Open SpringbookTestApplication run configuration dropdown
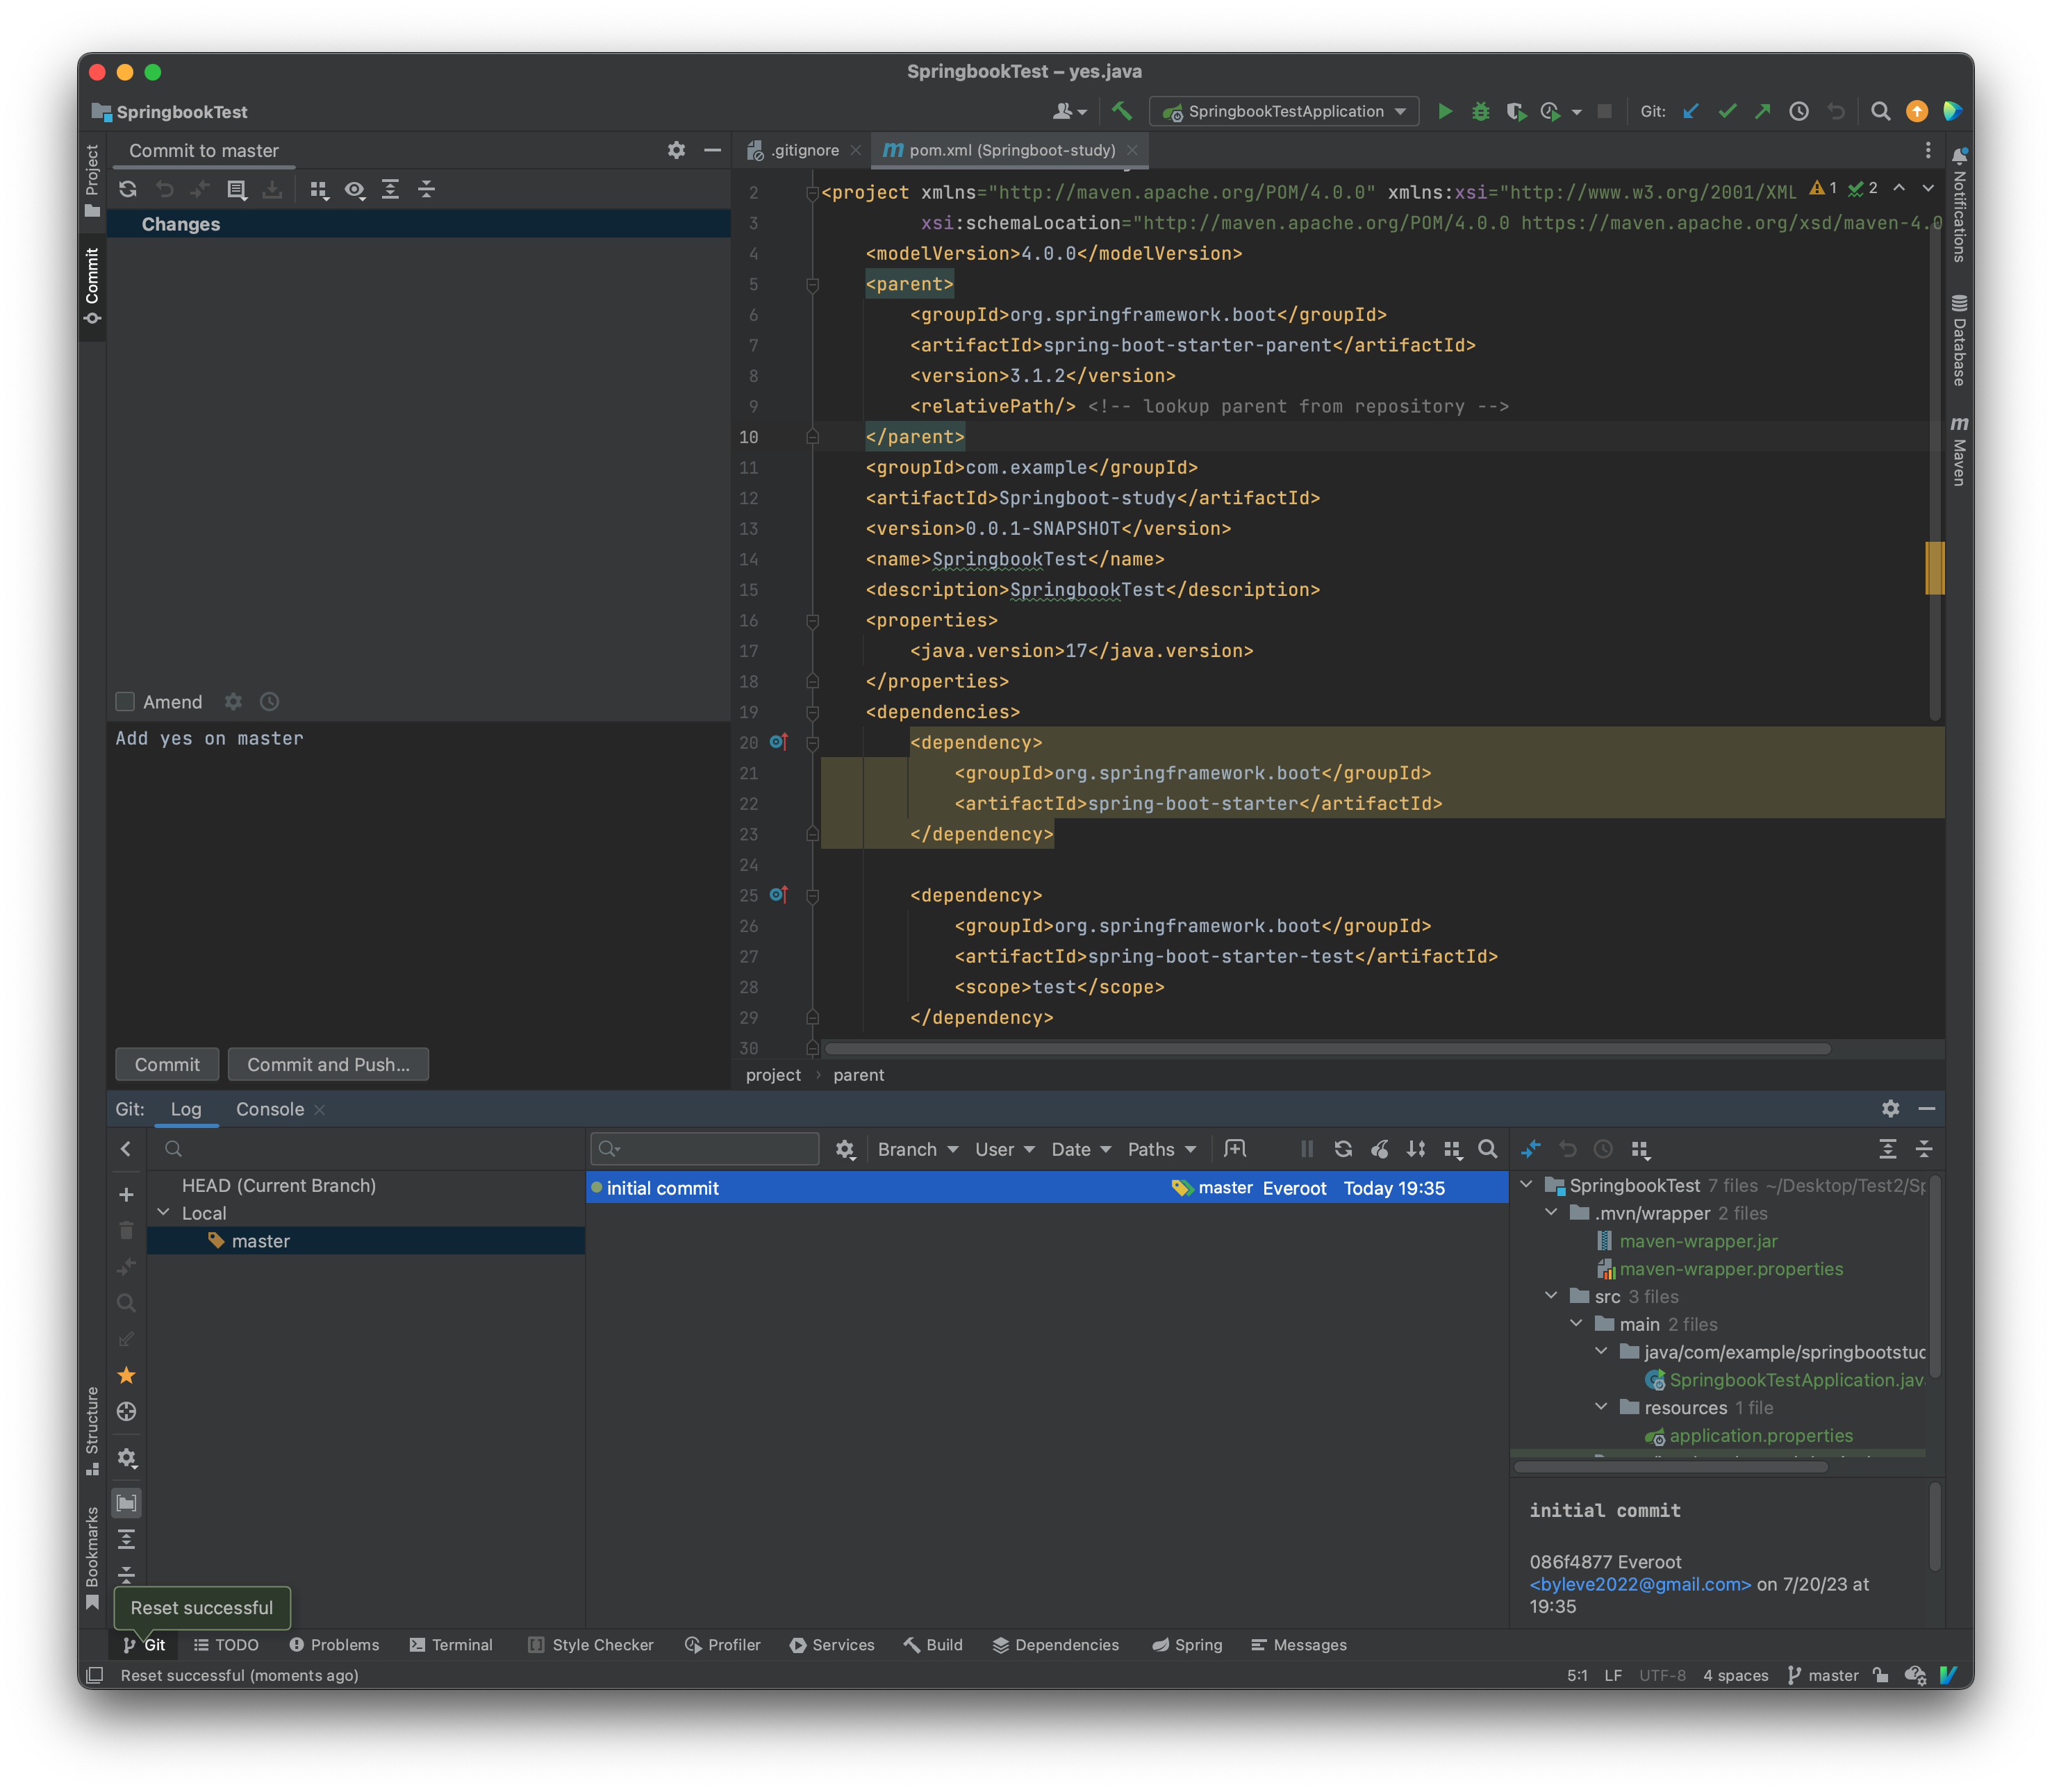The image size is (2052, 1792). tap(1284, 112)
